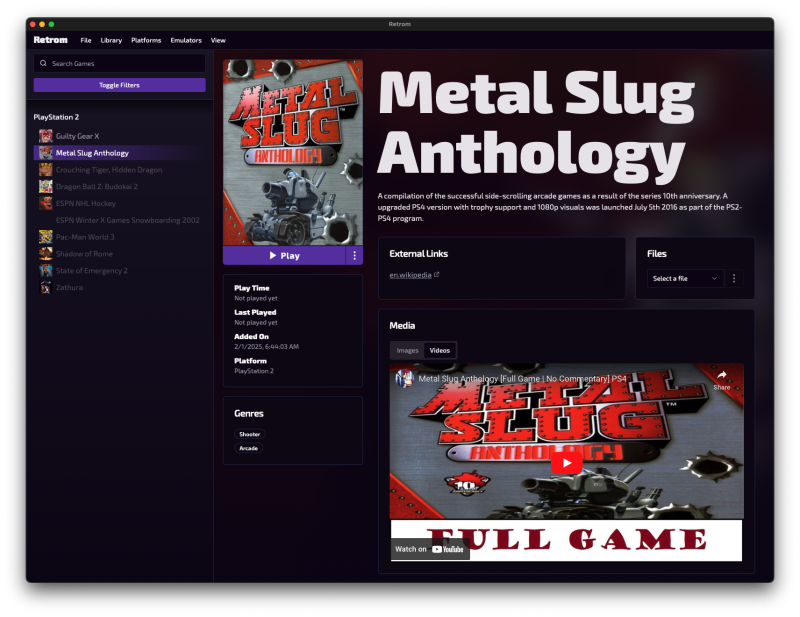Select Crouching Tiger, Hidden Dragon in list
The height and width of the screenshot is (617, 800).
coord(119,169)
